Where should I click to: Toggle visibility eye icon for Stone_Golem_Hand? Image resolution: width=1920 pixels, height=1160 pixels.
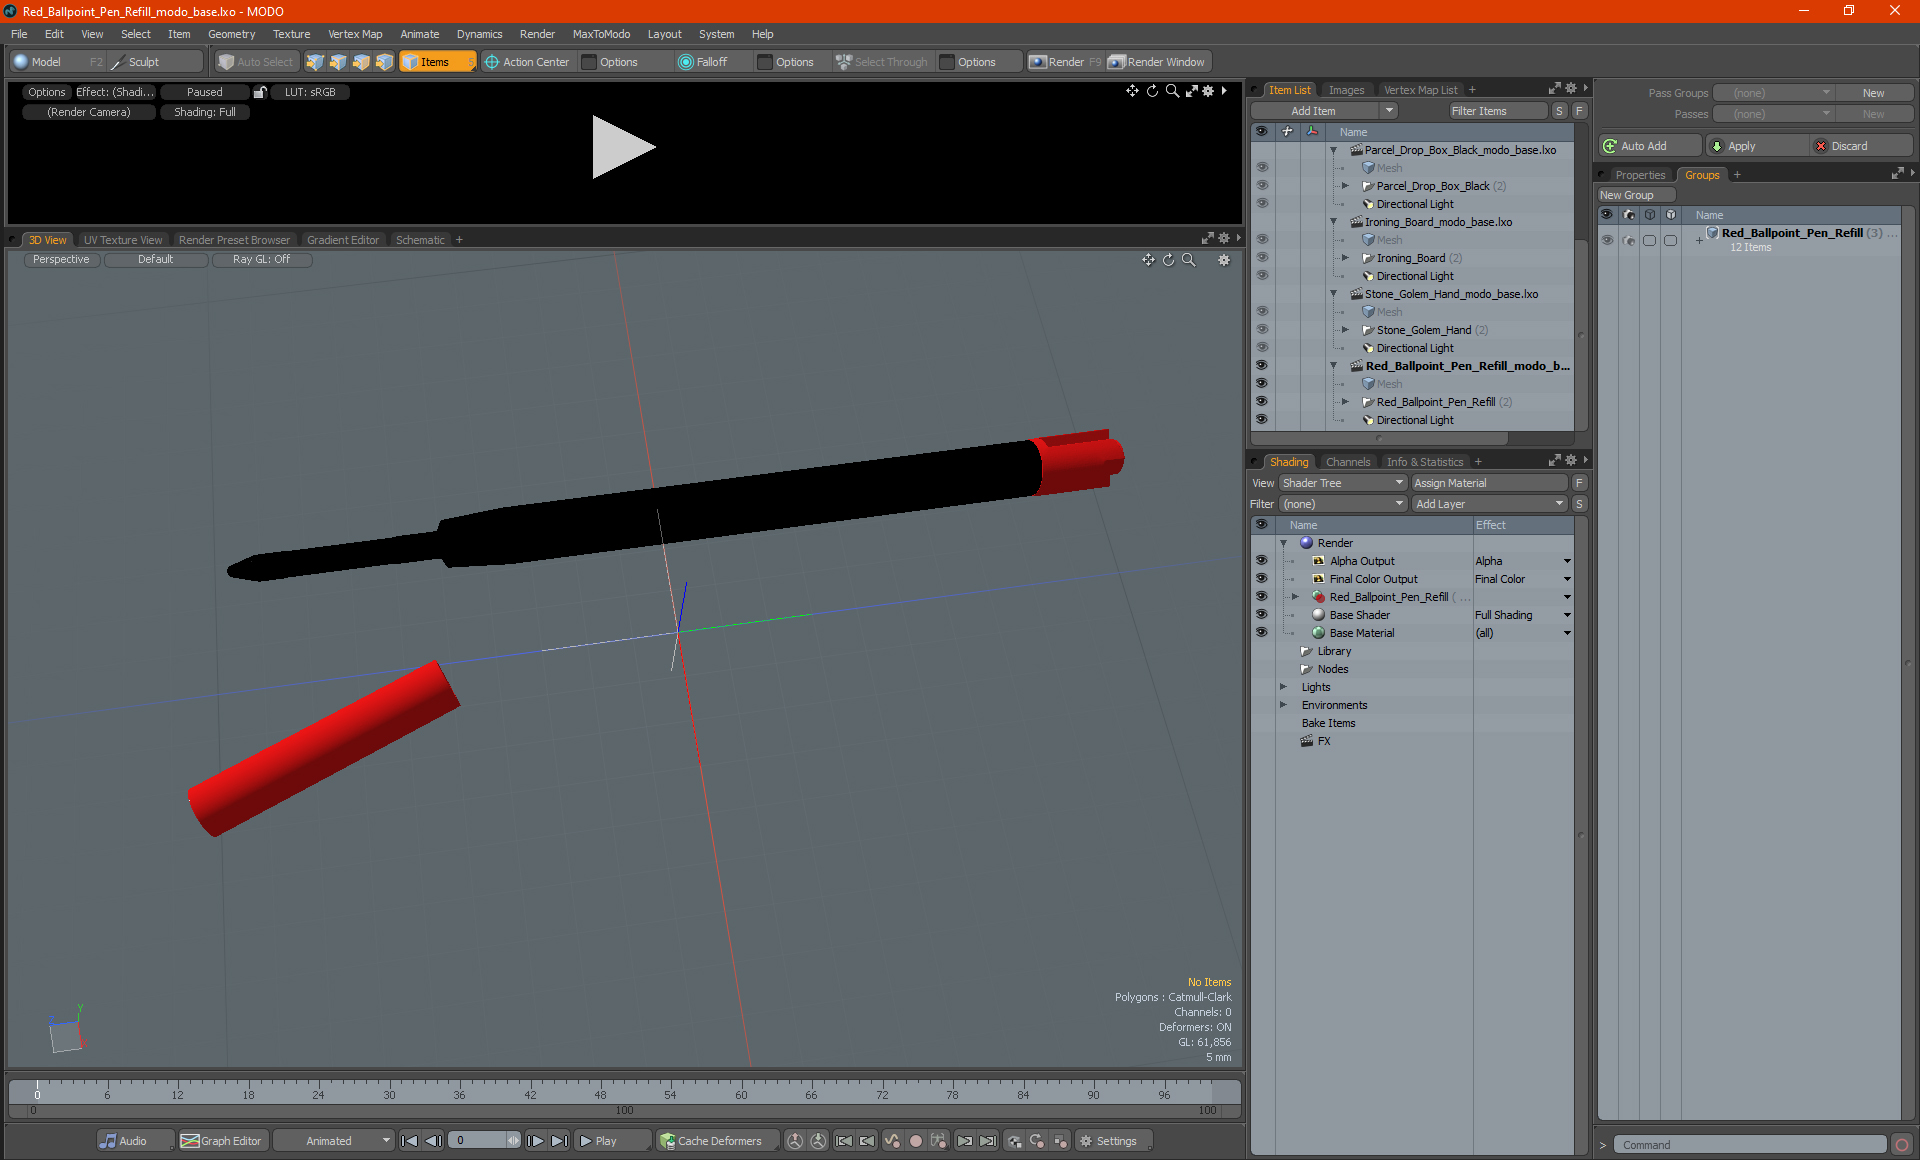(1262, 329)
